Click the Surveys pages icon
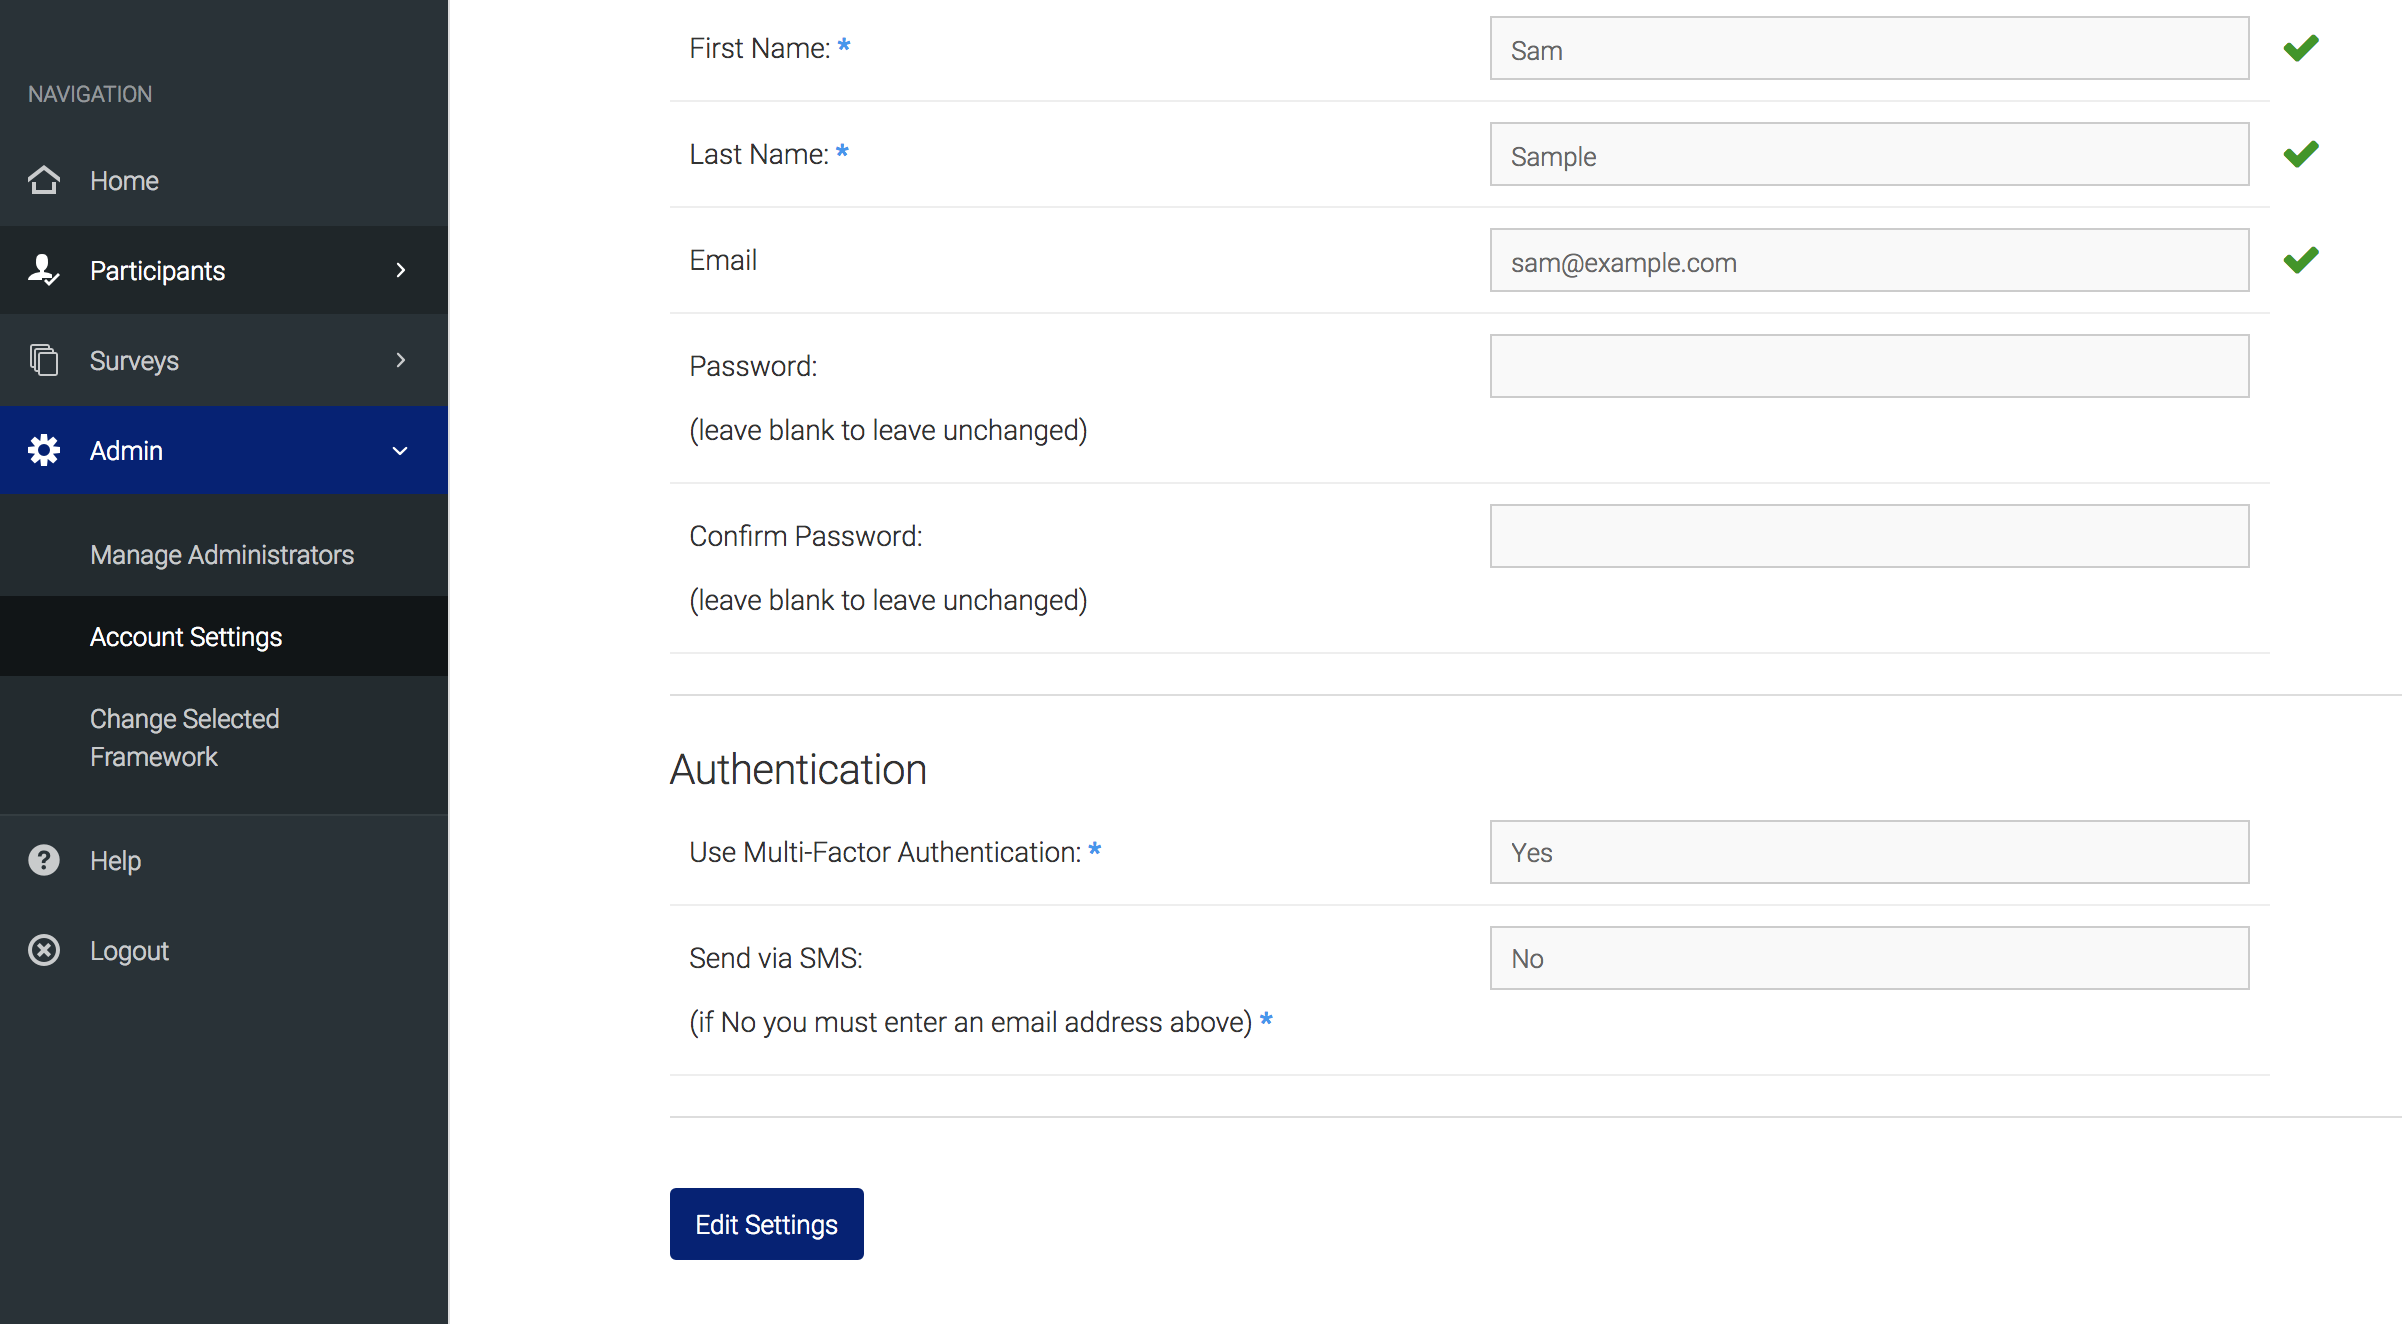 [x=44, y=360]
